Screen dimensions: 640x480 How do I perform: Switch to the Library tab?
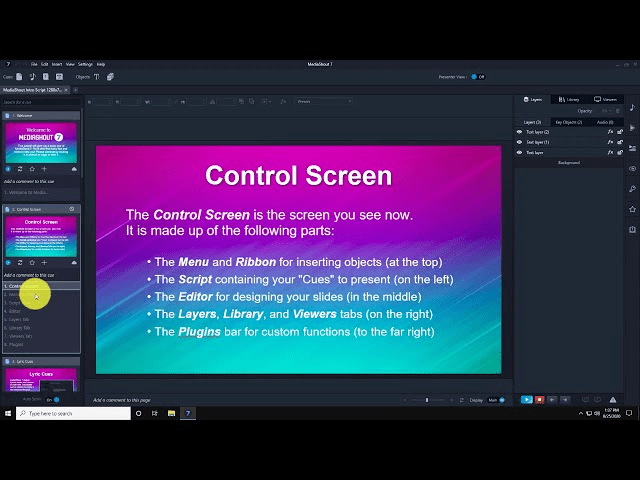click(568, 99)
